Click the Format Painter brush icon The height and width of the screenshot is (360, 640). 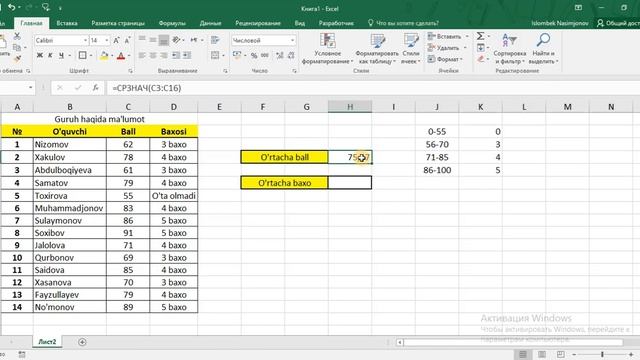point(17,59)
